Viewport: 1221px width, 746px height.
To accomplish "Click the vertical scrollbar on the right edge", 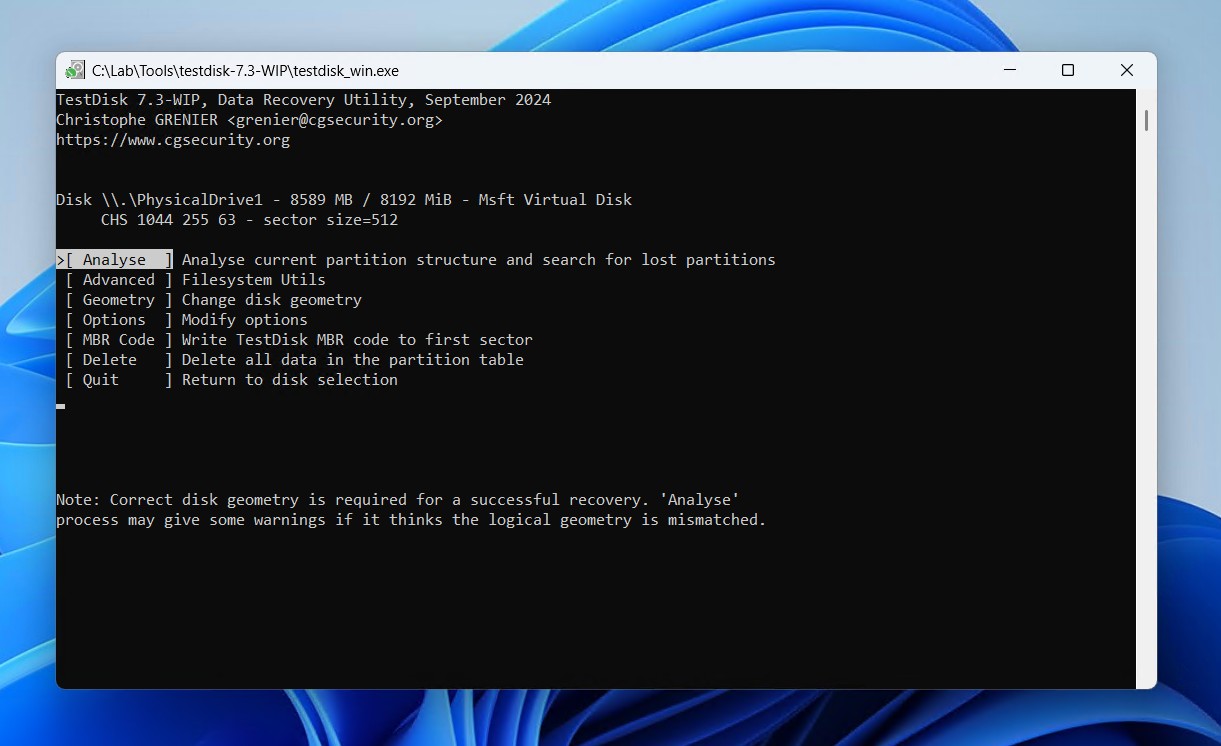I will (1146, 120).
